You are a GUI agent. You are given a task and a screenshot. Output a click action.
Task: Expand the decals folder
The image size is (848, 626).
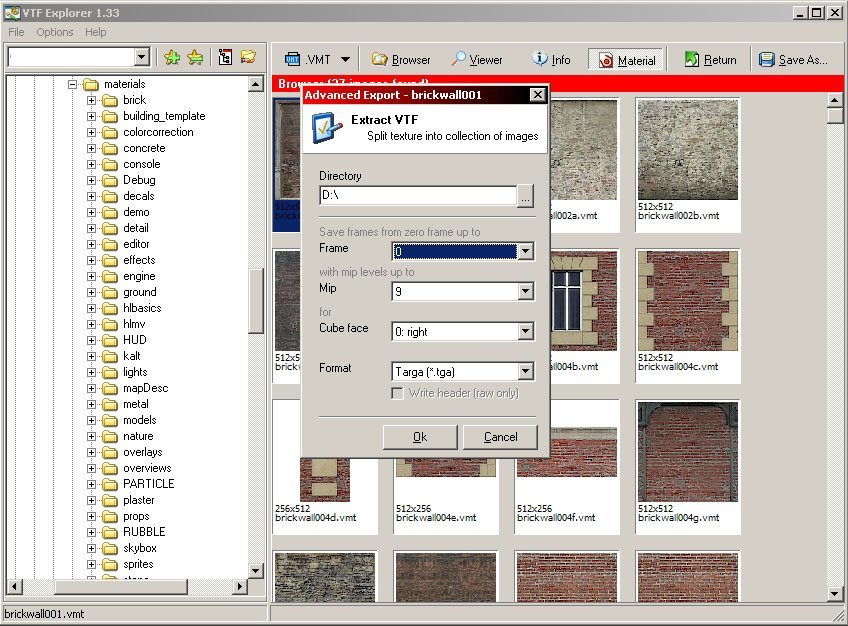click(91, 196)
